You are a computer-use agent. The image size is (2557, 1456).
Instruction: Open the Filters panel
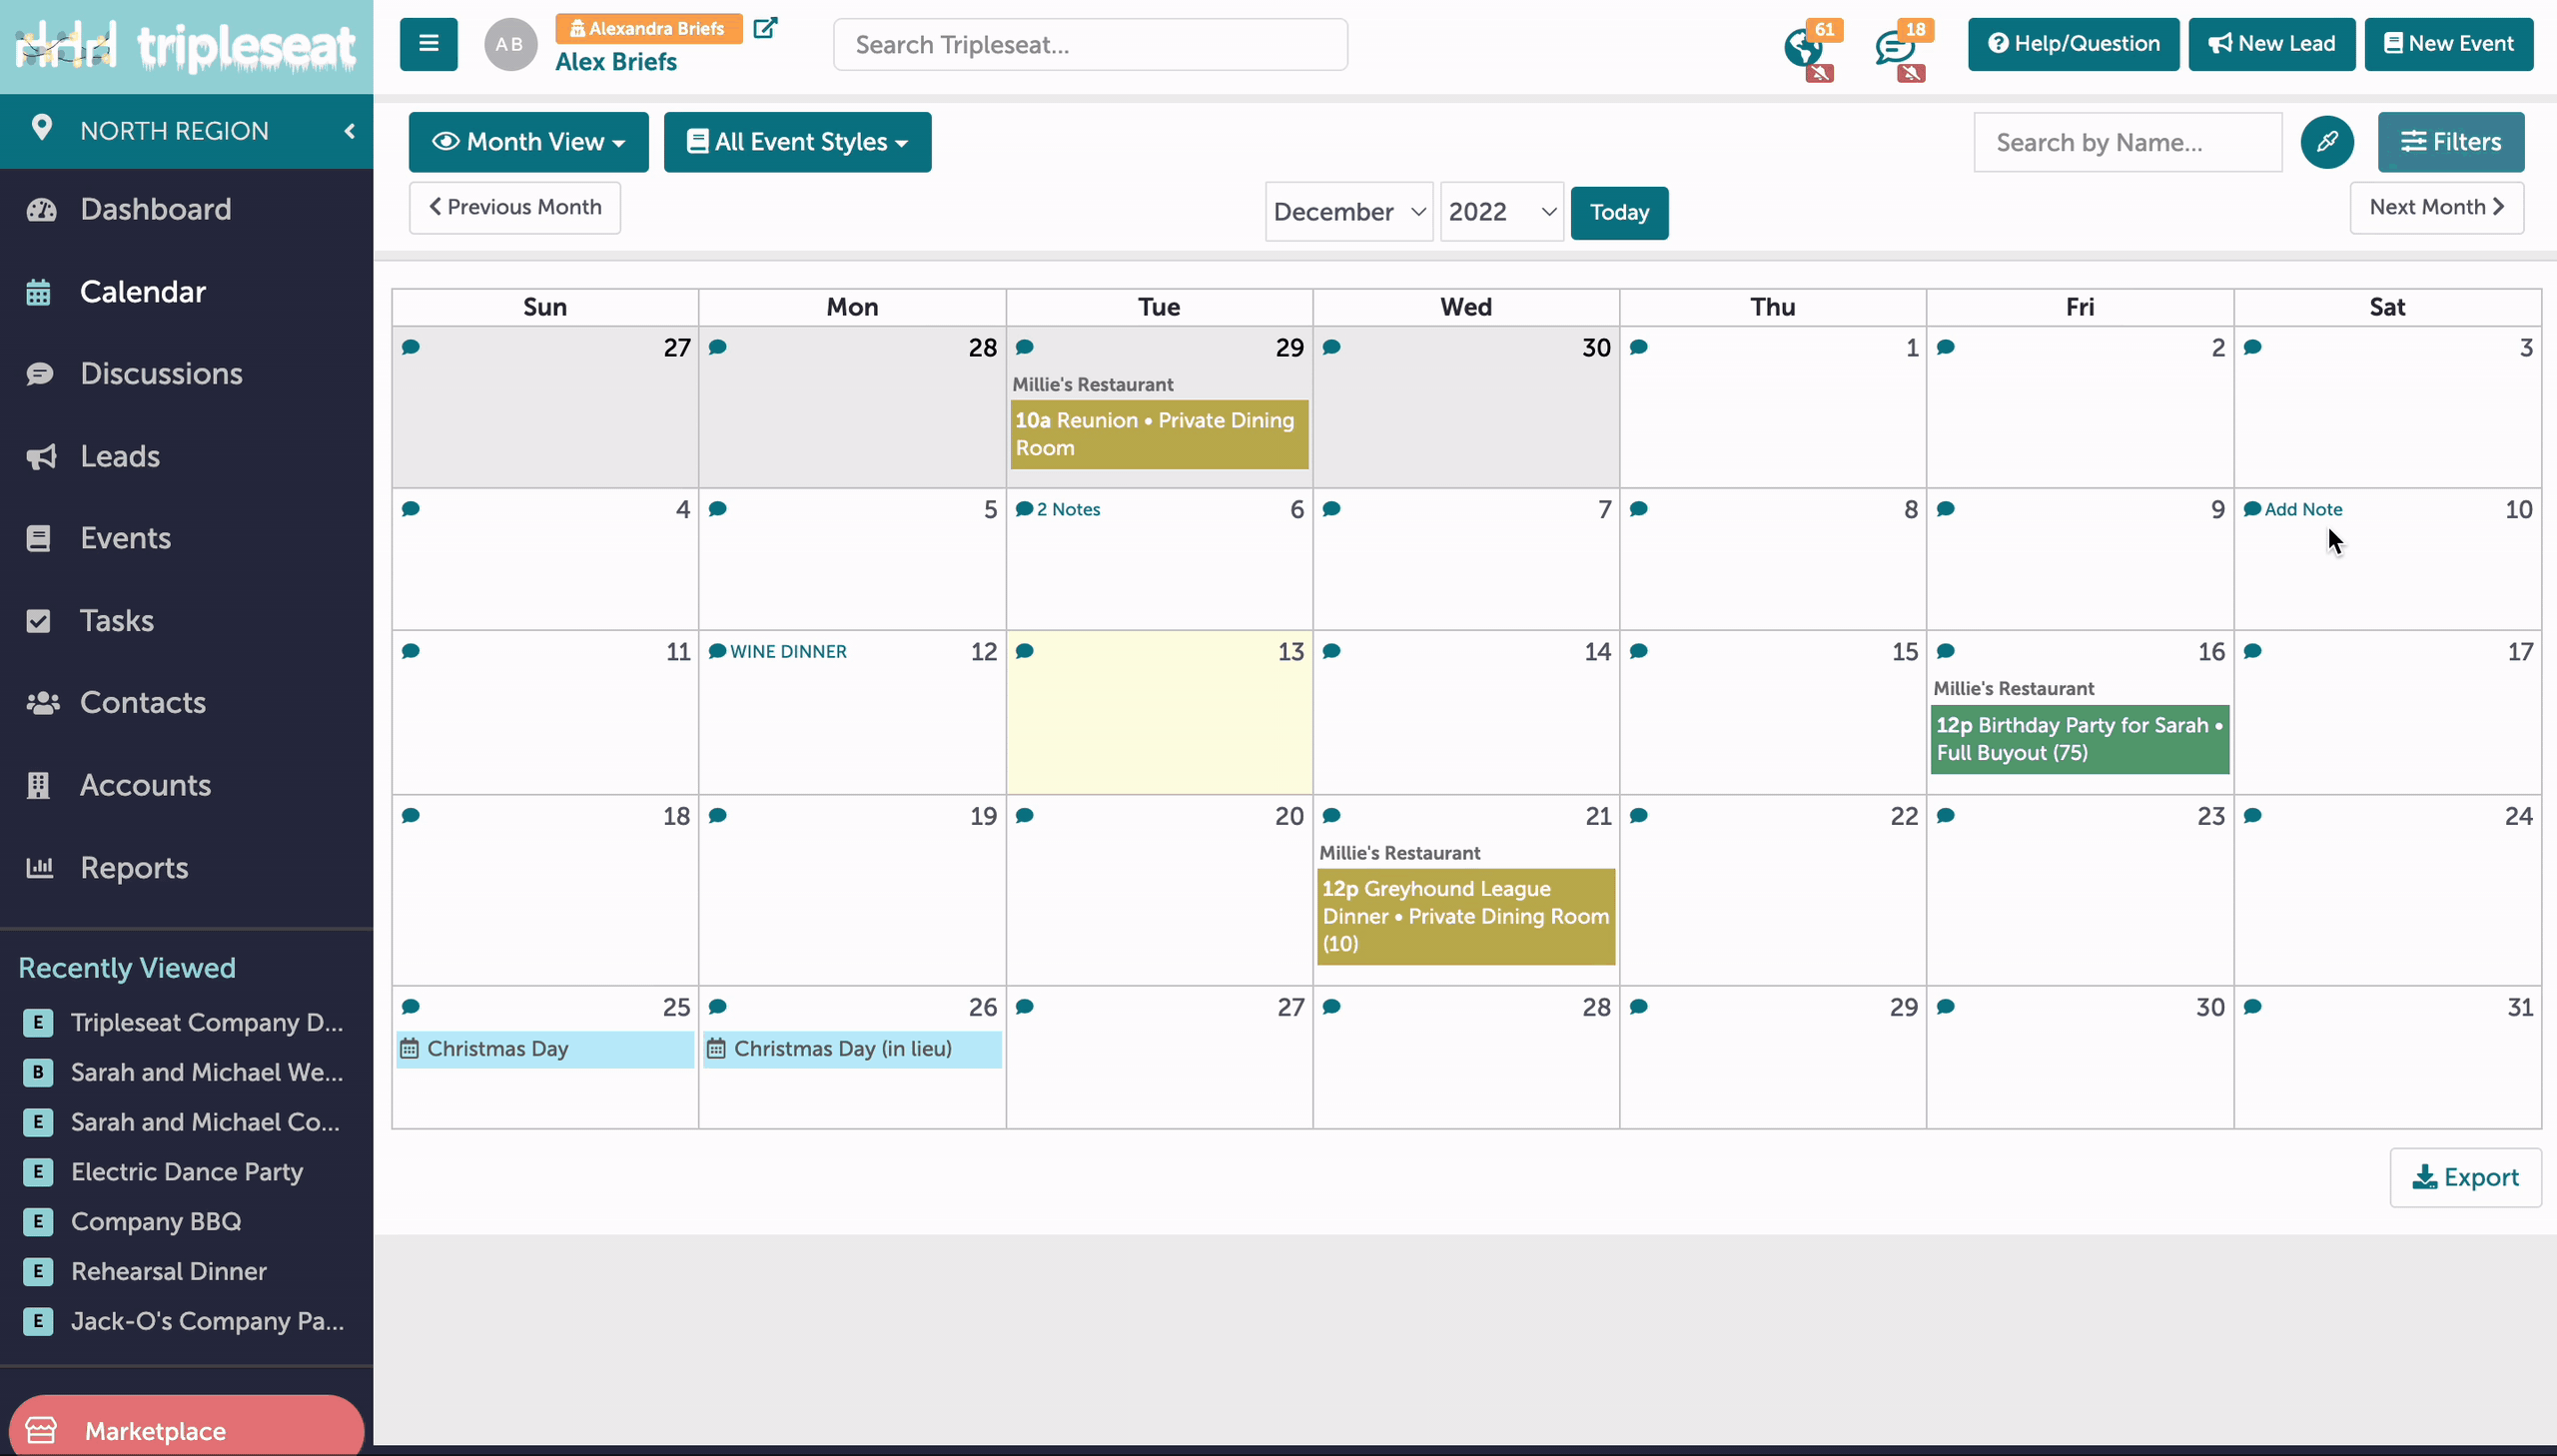tap(2450, 142)
